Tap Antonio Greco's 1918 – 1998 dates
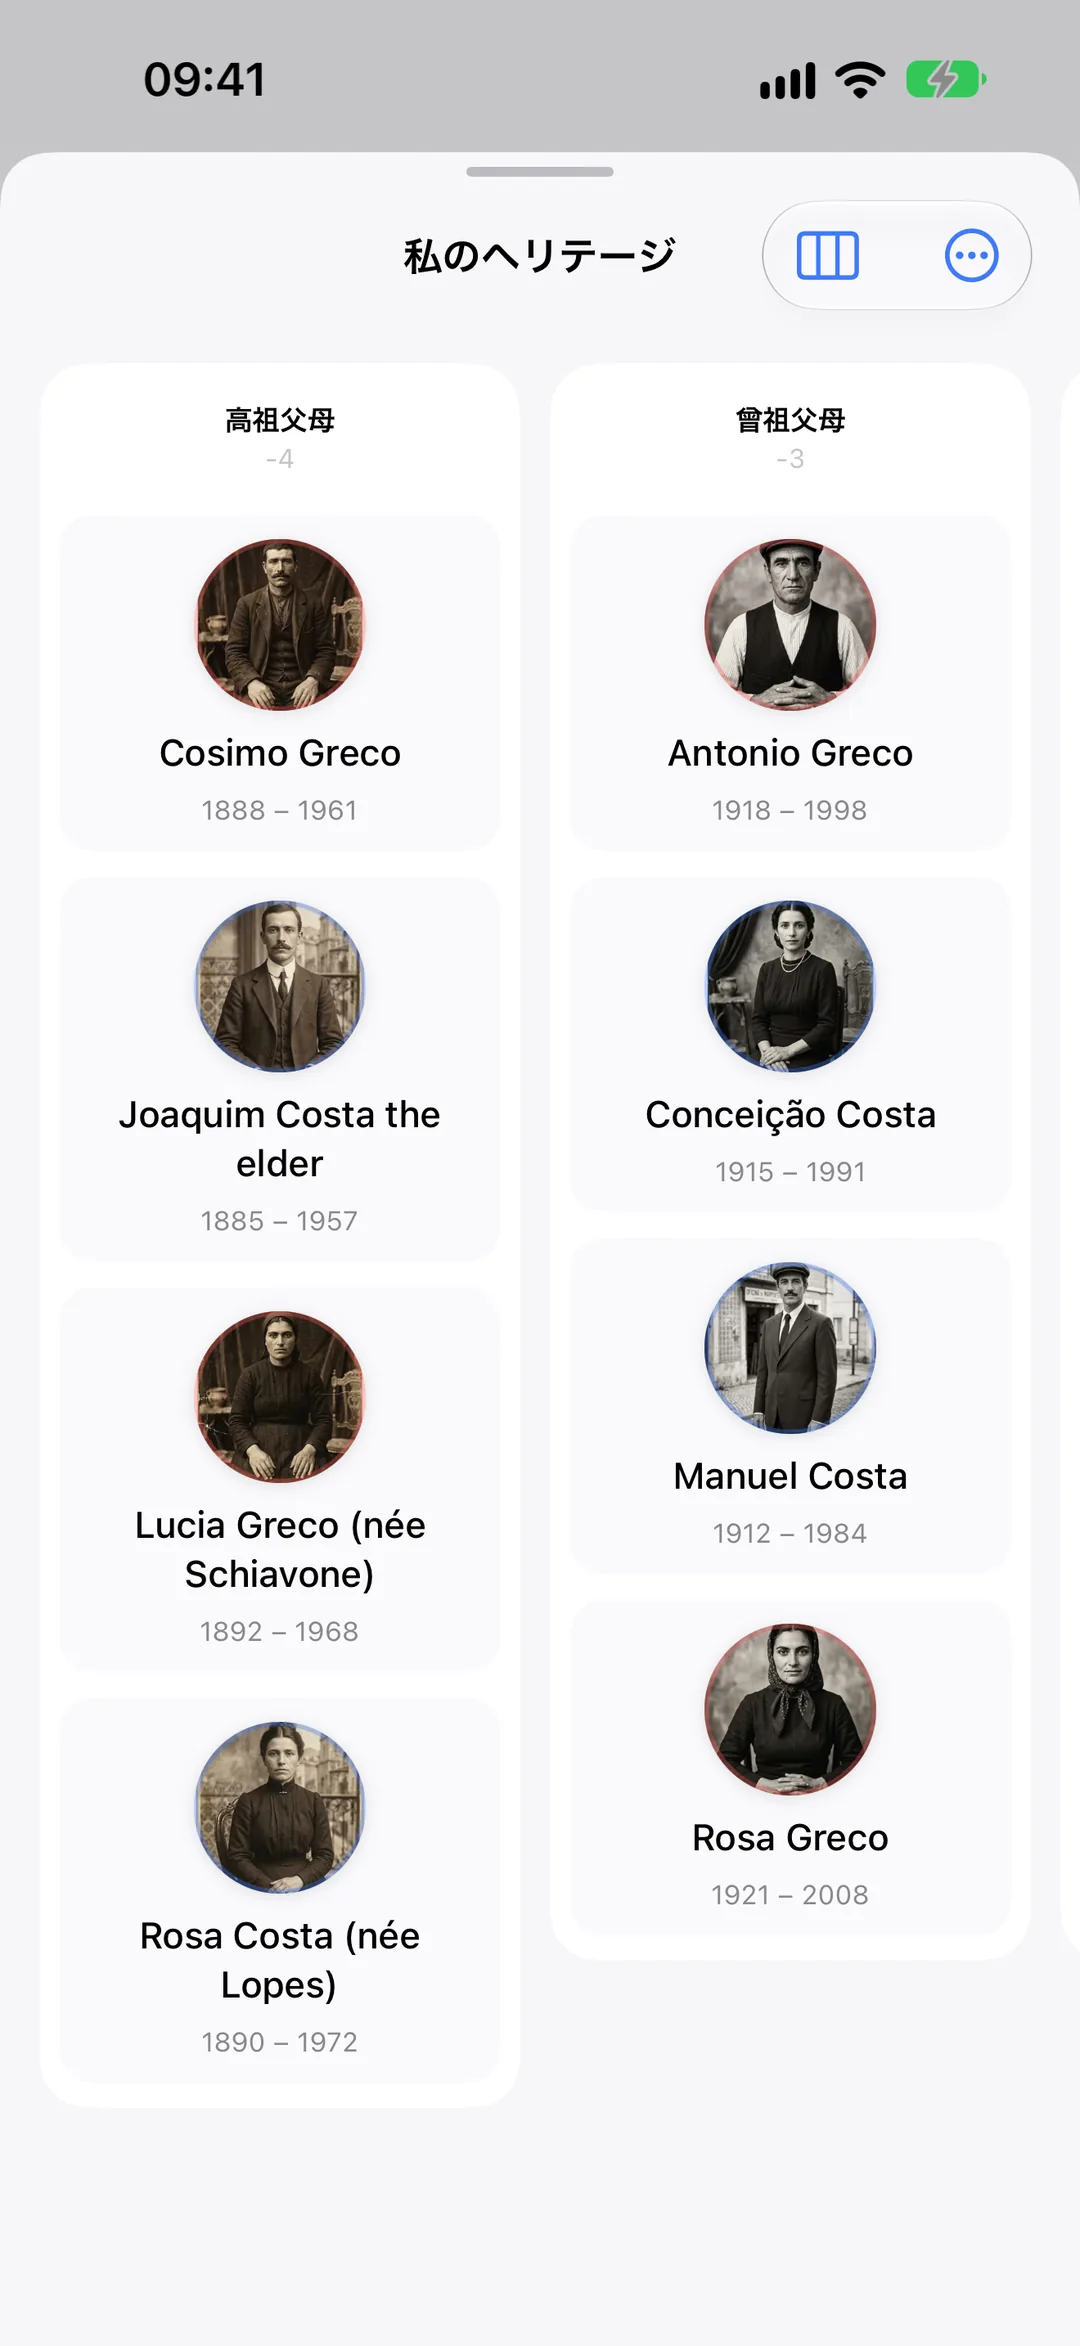The height and width of the screenshot is (2346, 1080). (790, 810)
